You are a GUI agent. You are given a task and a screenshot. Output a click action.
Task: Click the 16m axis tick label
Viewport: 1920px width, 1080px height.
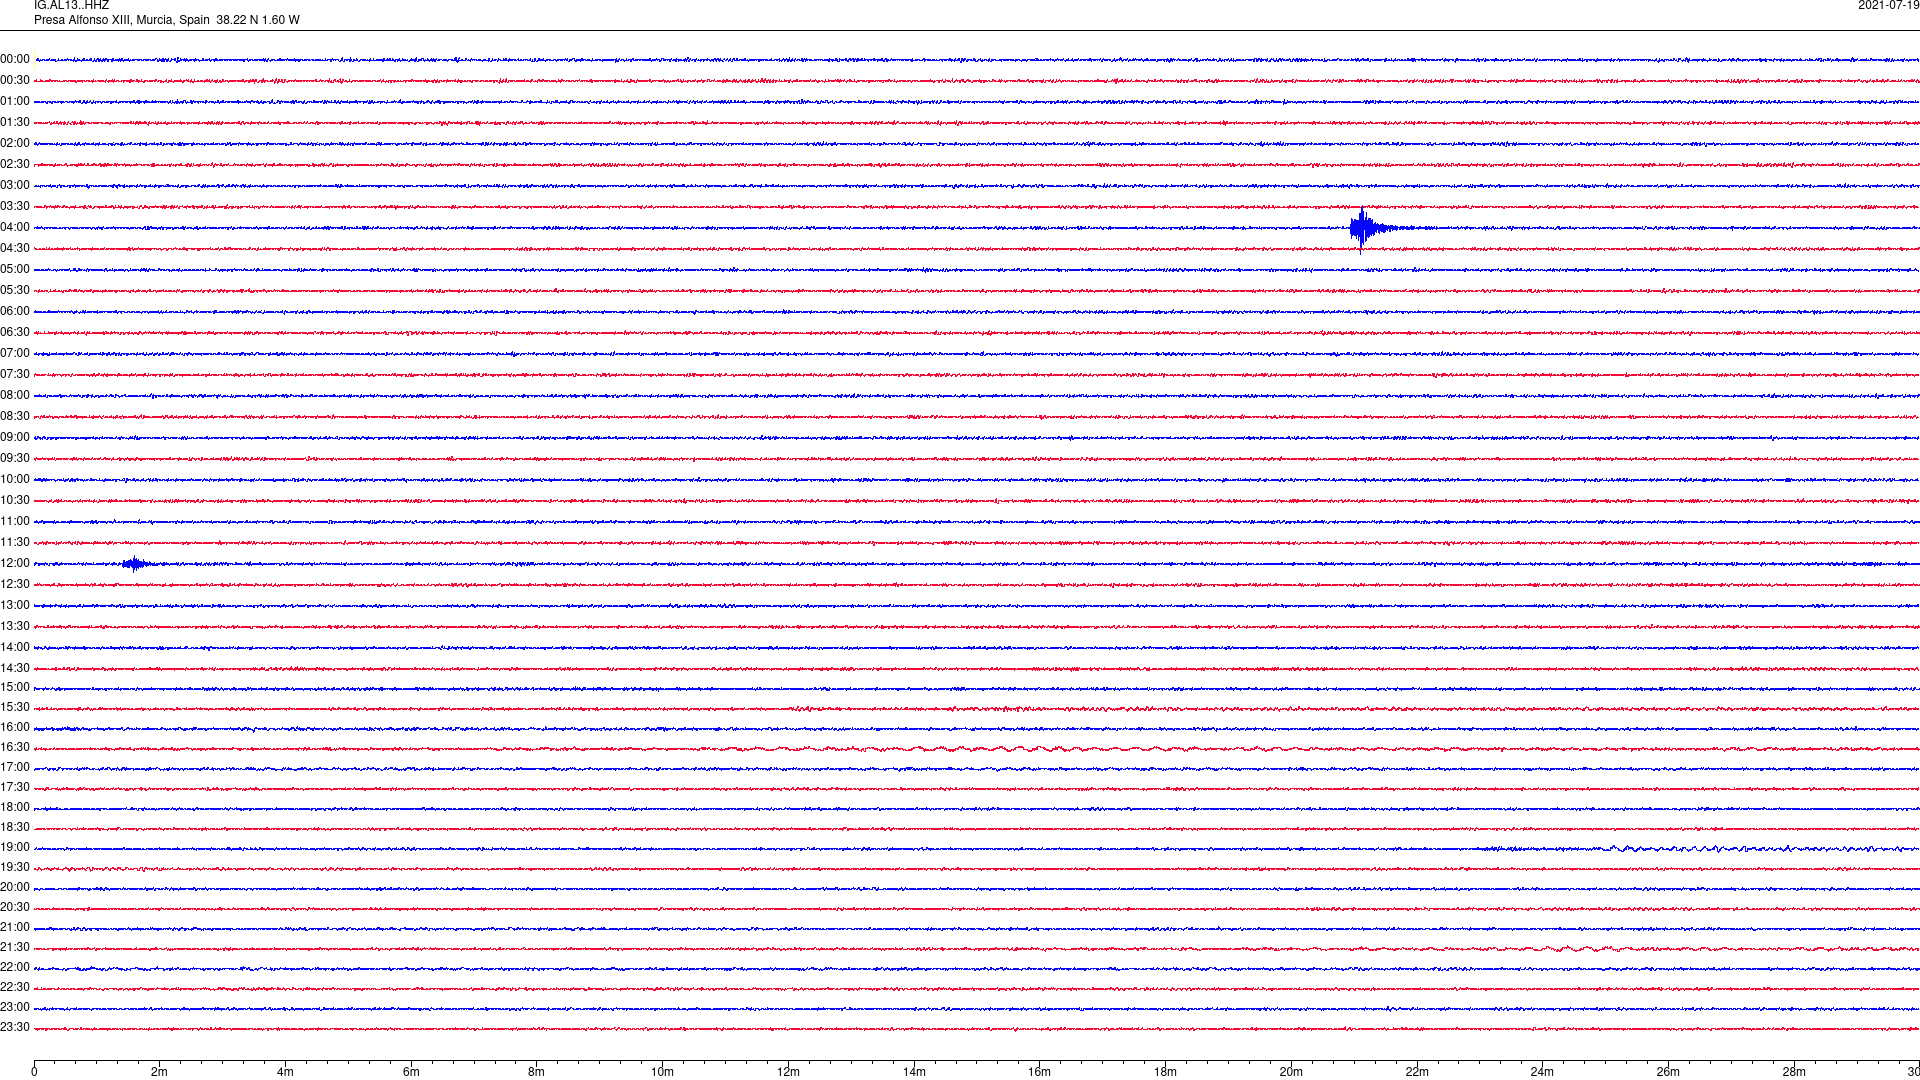(1039, 1073)
